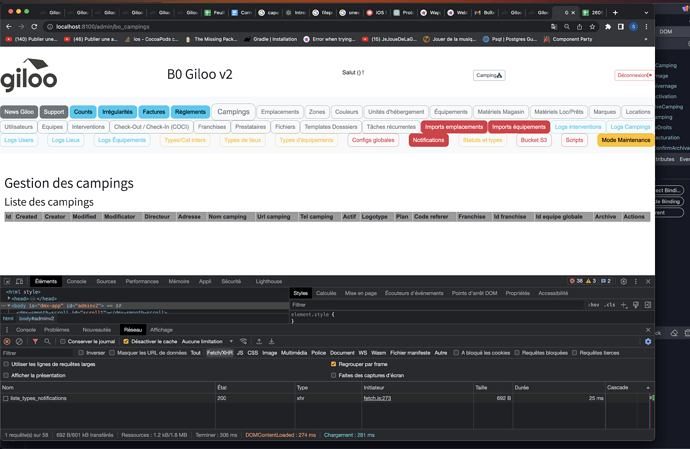Open 'Imports emplacements' button
This screenshot has height=449, width=690.
[x=454, y=127]
